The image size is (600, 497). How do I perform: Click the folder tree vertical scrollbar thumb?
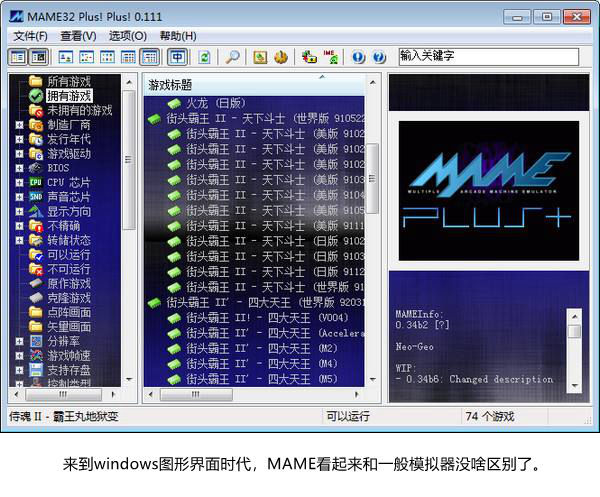[x=129, y=160]
